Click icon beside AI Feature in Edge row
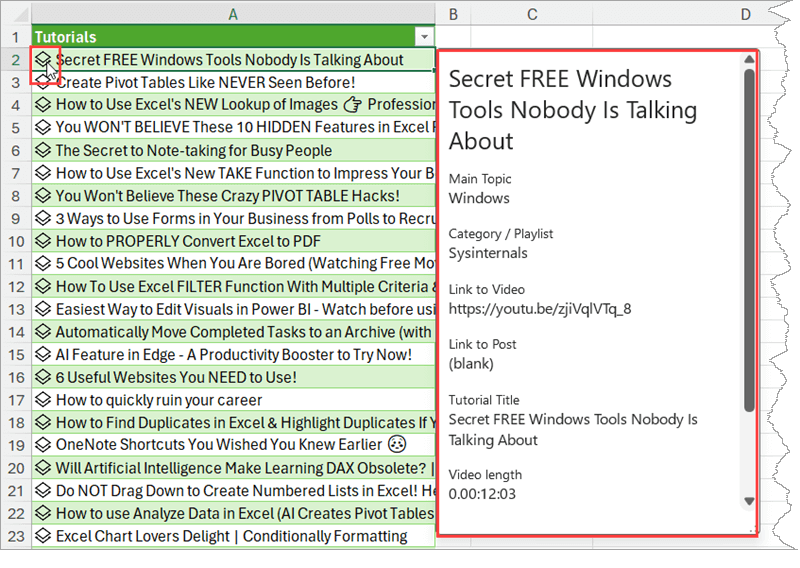 click(x=43, y=355)
